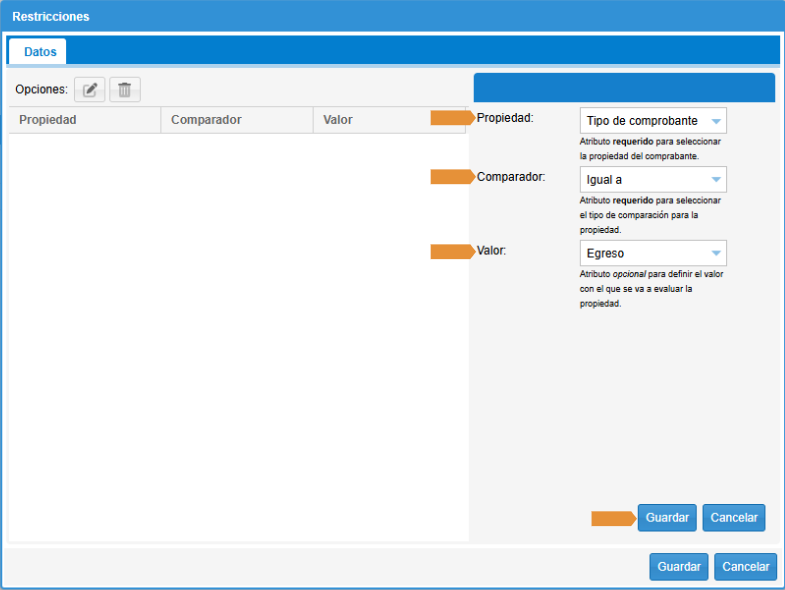Image resolution: width=785 pixels, height=590 pixels.
Task: Expand the Igual a comparator dropdown
Action: (653, 180)
